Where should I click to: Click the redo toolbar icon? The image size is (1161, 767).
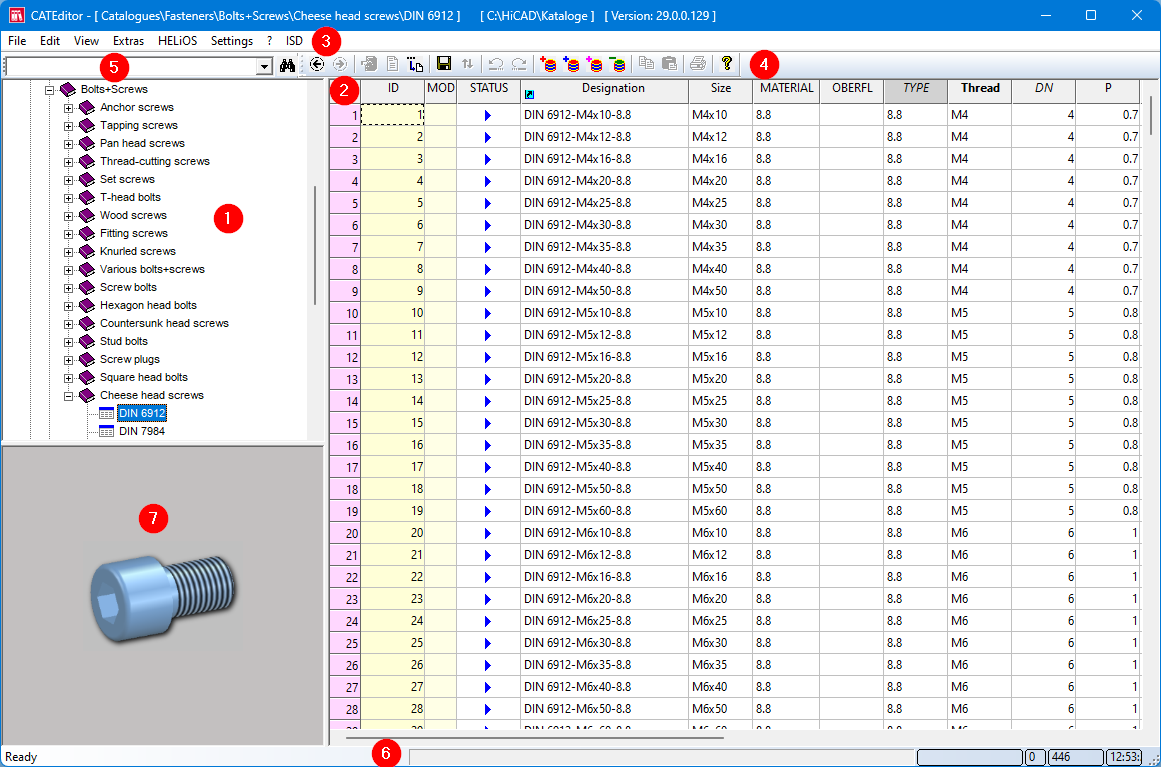pos(519,64)
